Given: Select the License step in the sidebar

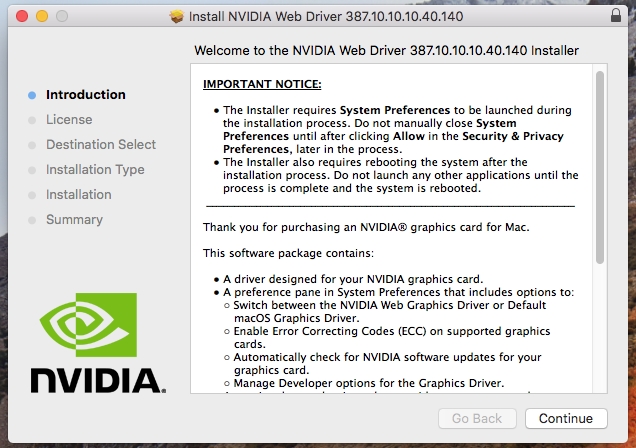Looking at the screenshot, I should click(69, 120).
